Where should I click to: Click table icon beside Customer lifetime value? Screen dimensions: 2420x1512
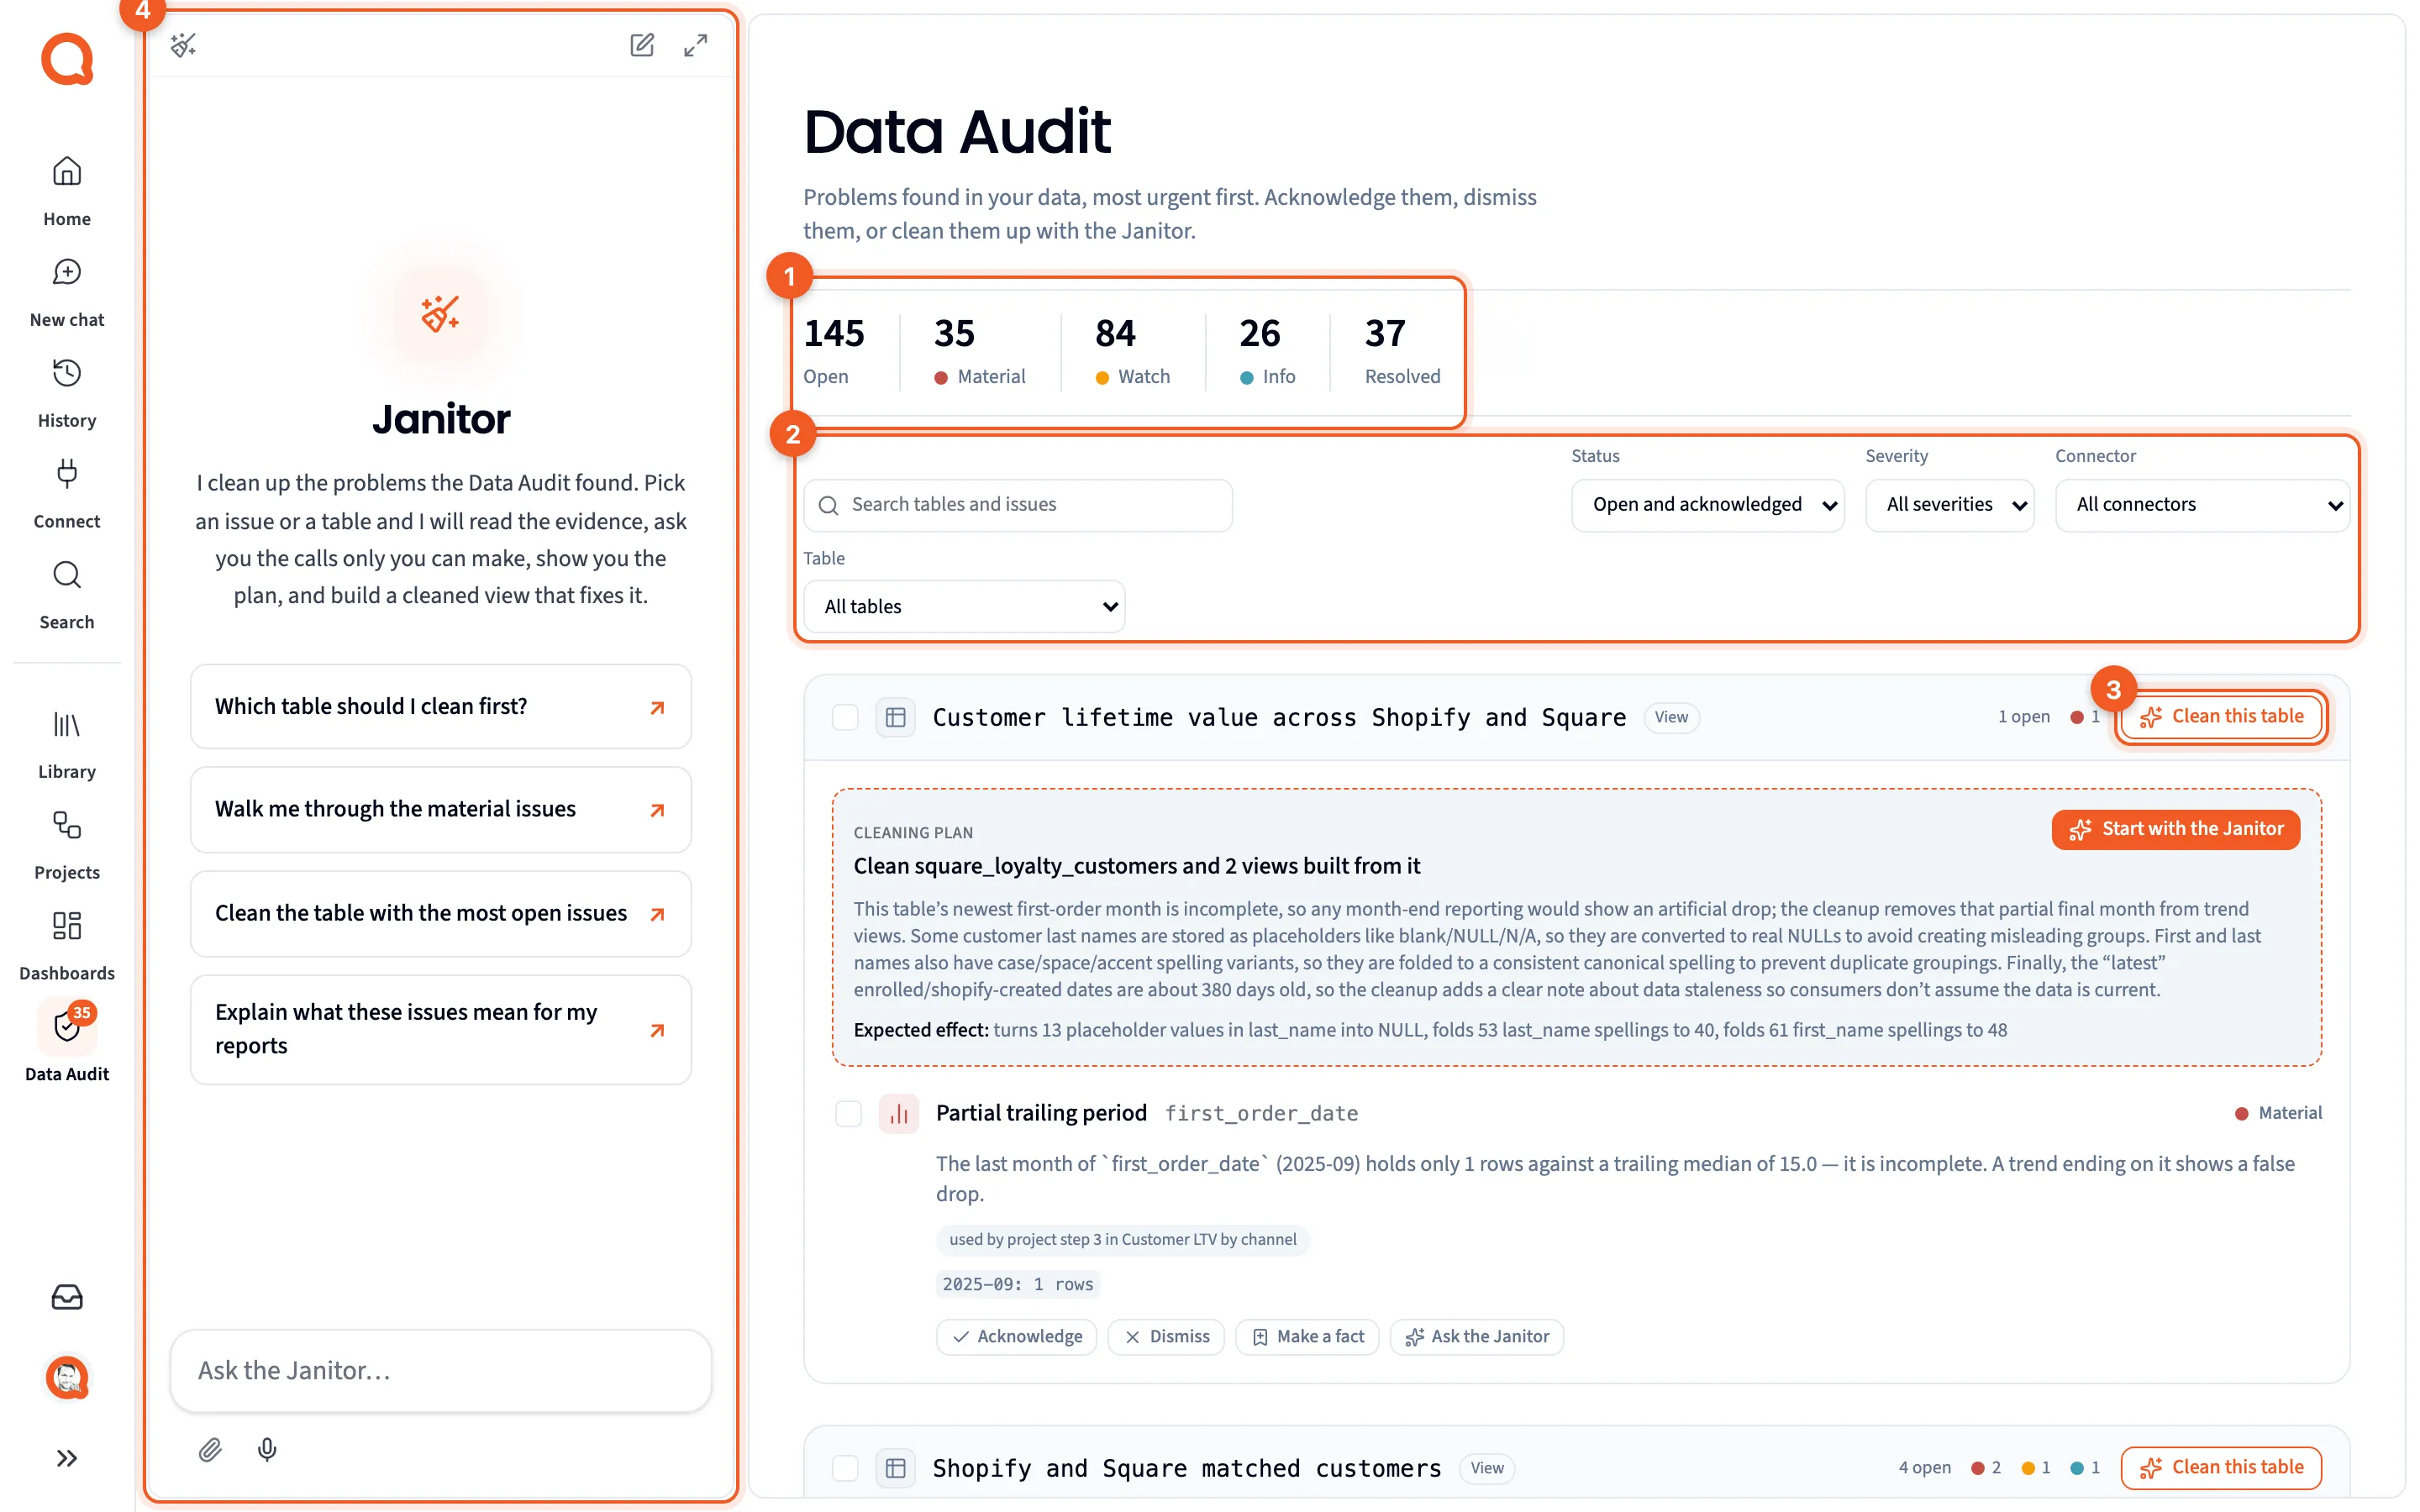tap(896, 718)
